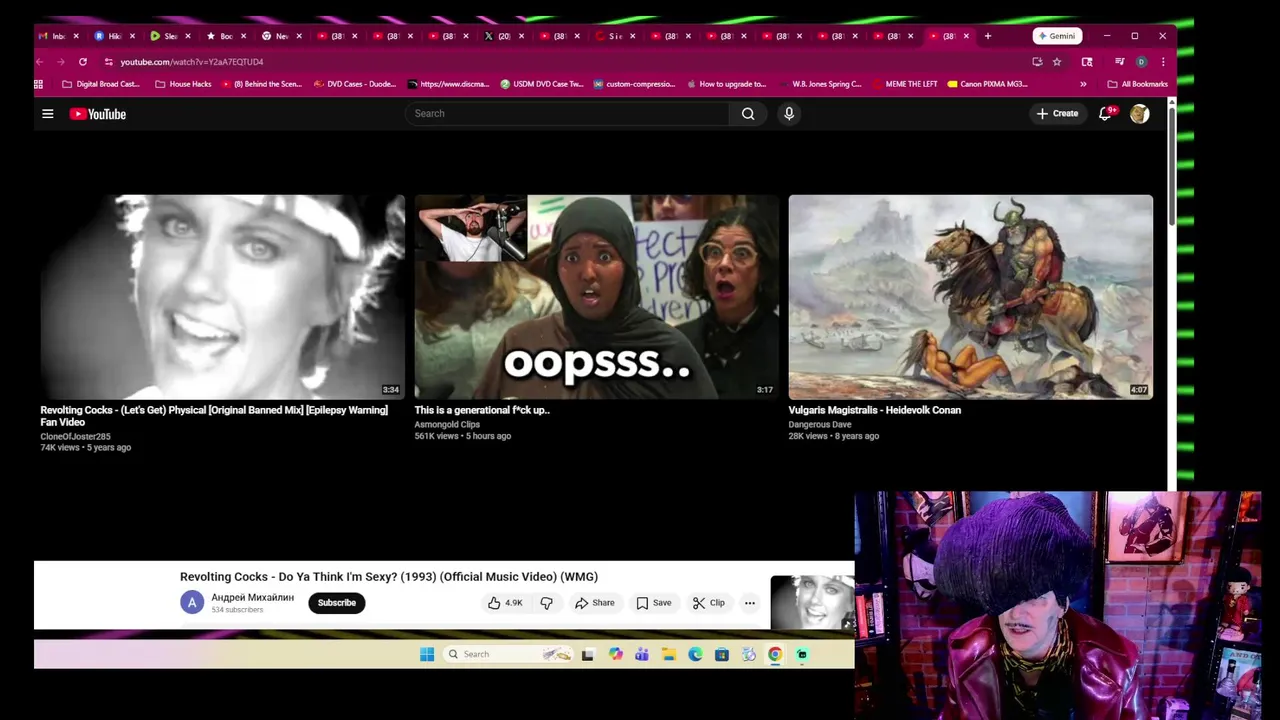This screenshot has width=1280, height=720.
Task: Open channel avatar for Андрей Михайлин
Action: (192, 603)
